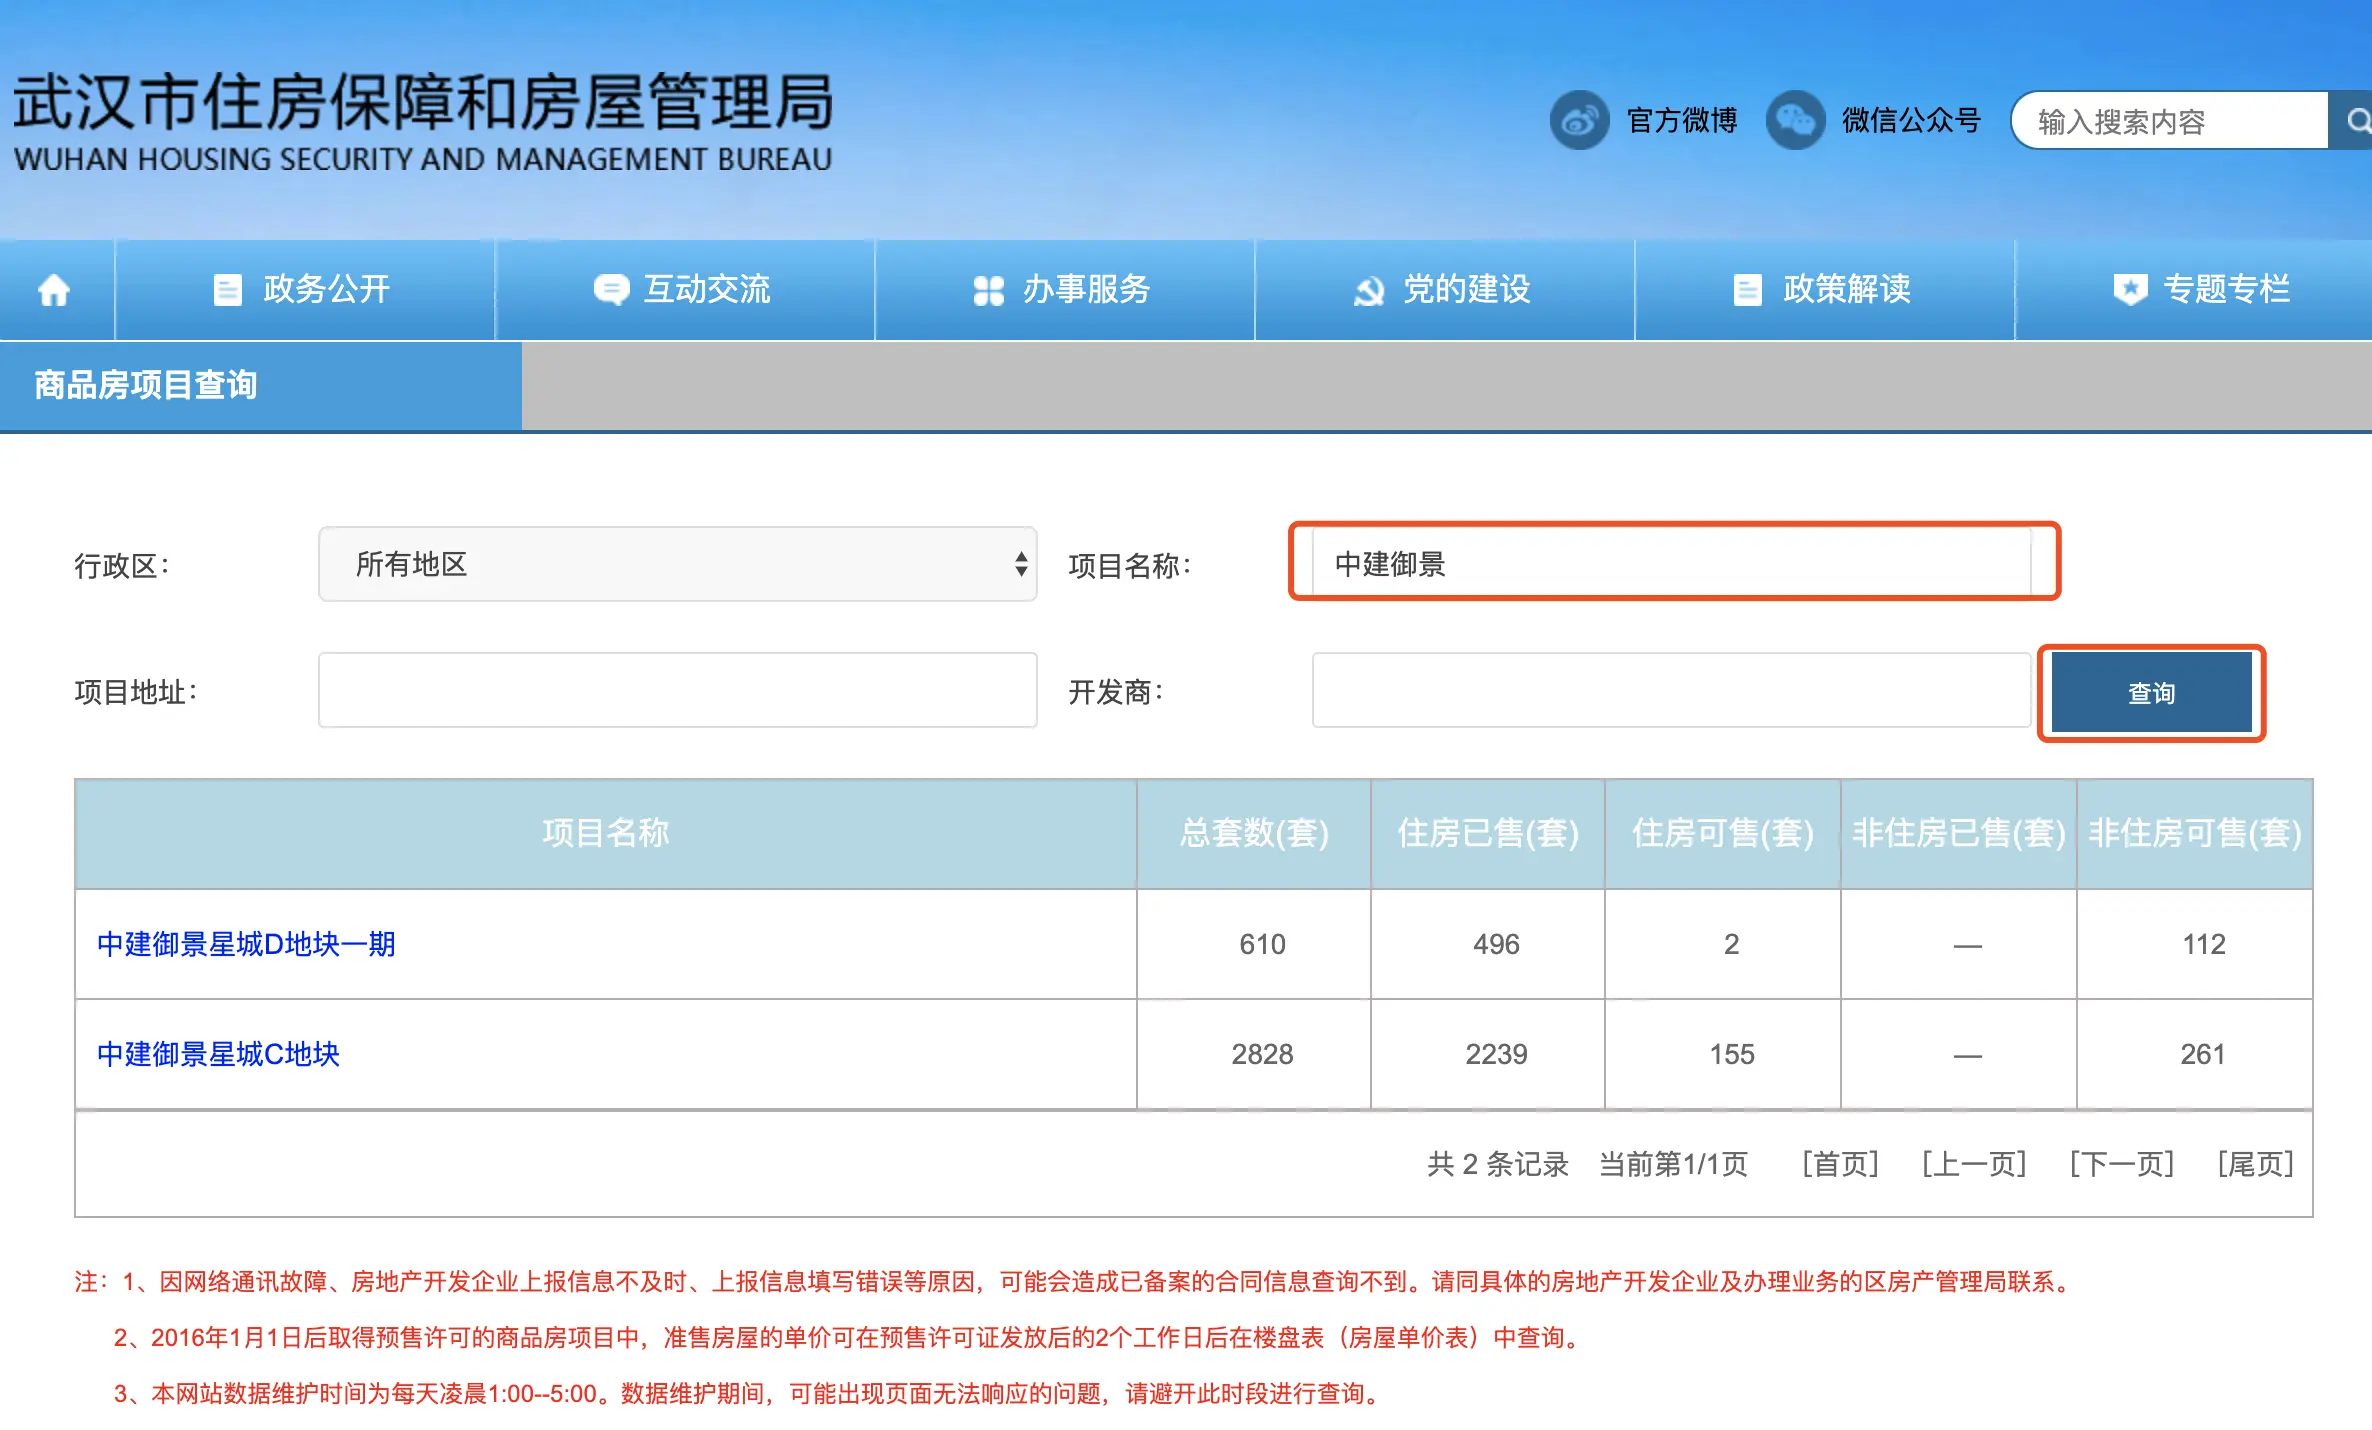This screenshot has height=1430, width=2372.
Task: Focus the 项目地址 address field
Action: click(677, 691)
